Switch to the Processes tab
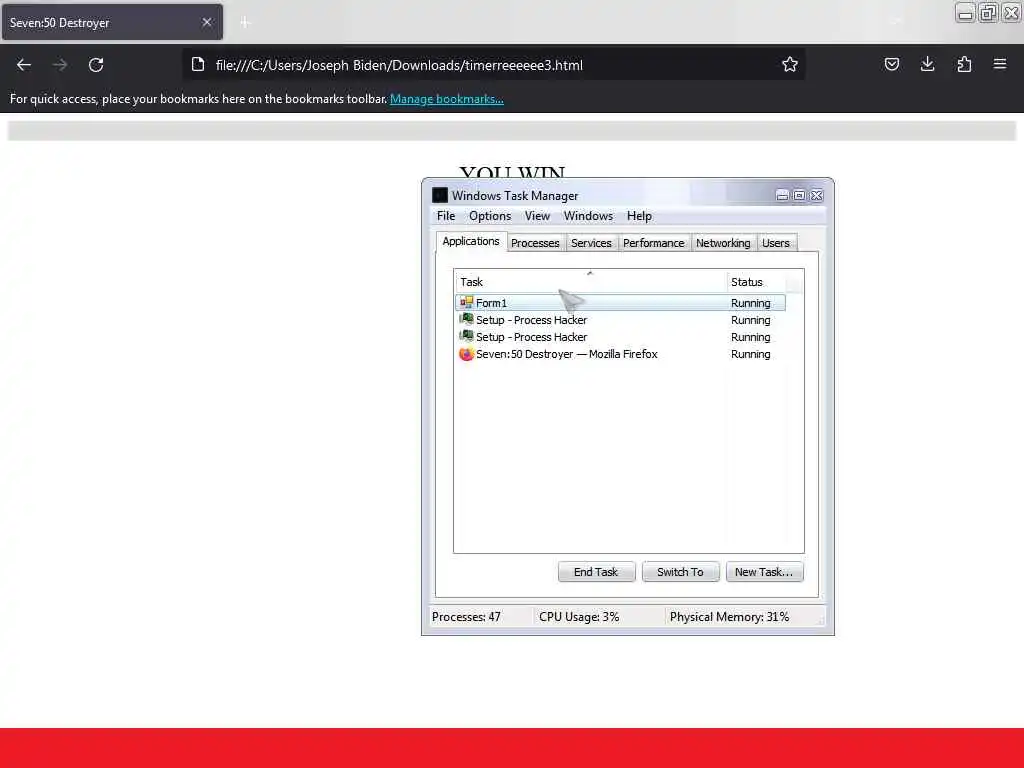 [x=535, y=243]
